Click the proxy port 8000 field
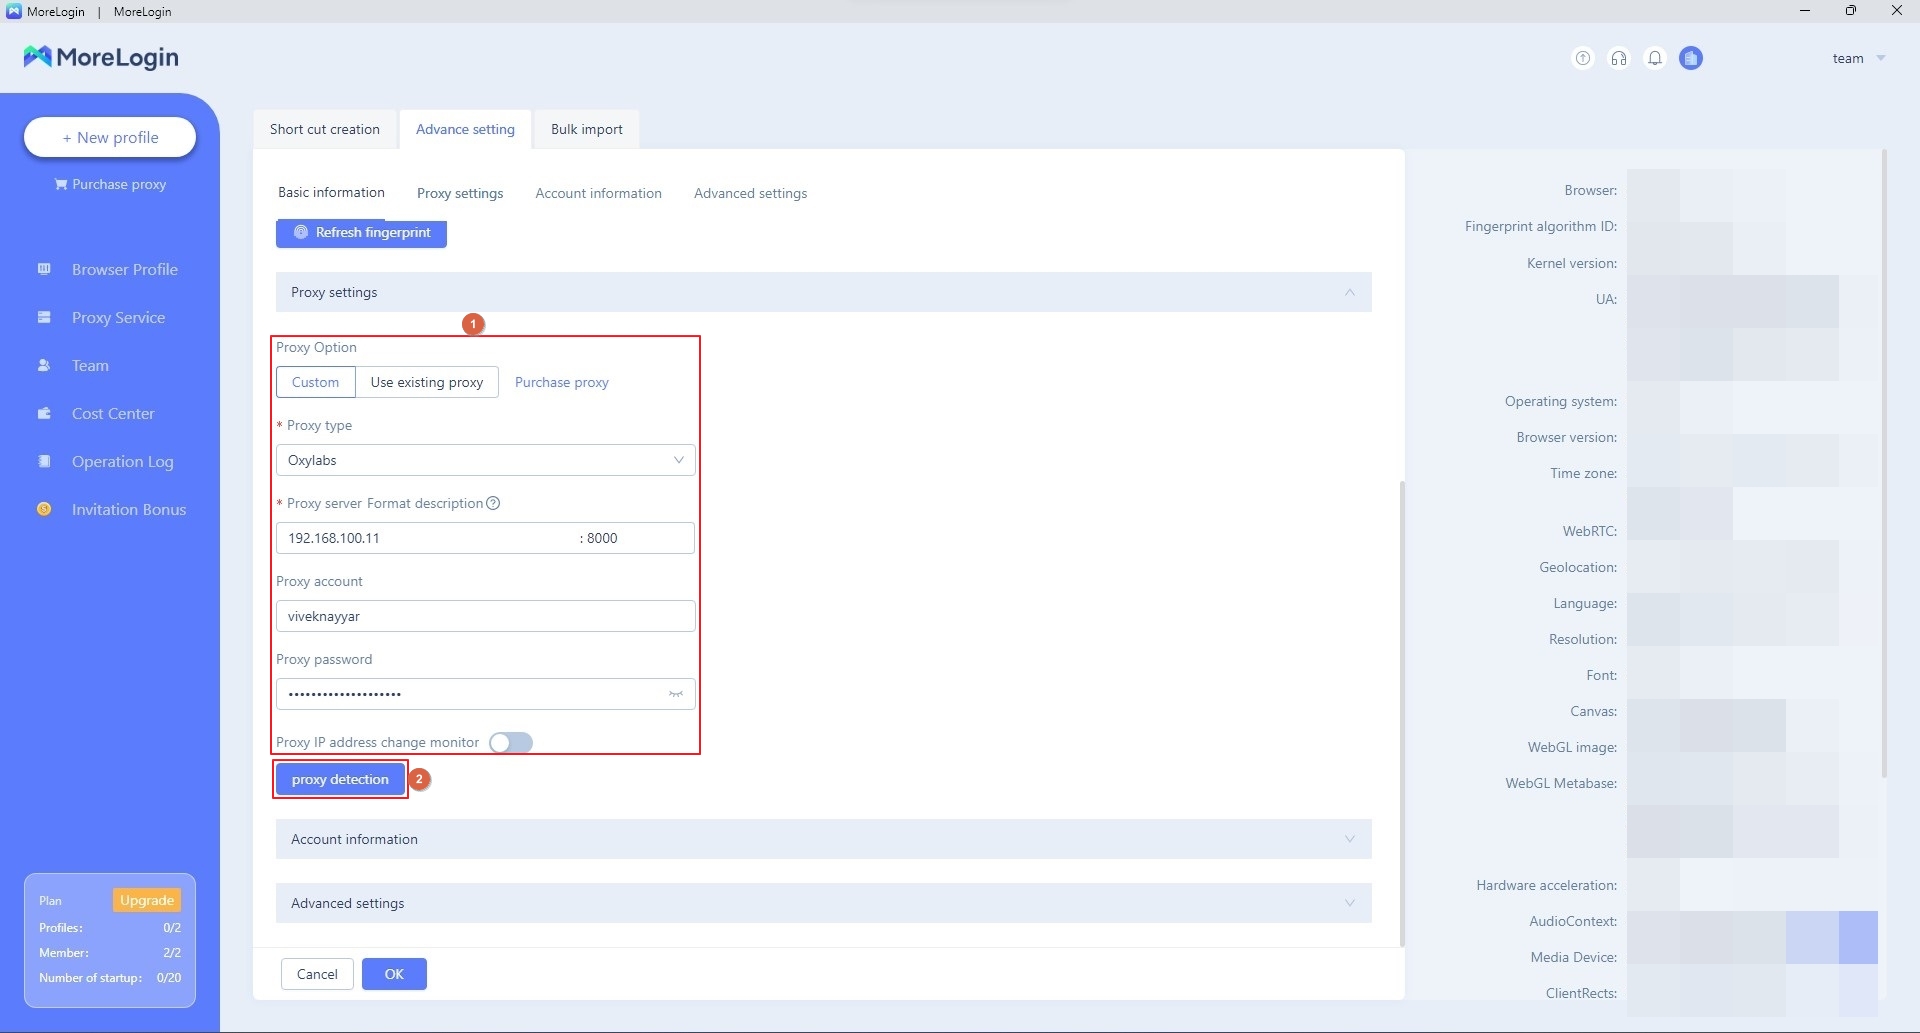1920x1033 pixels. coord(636,538)
